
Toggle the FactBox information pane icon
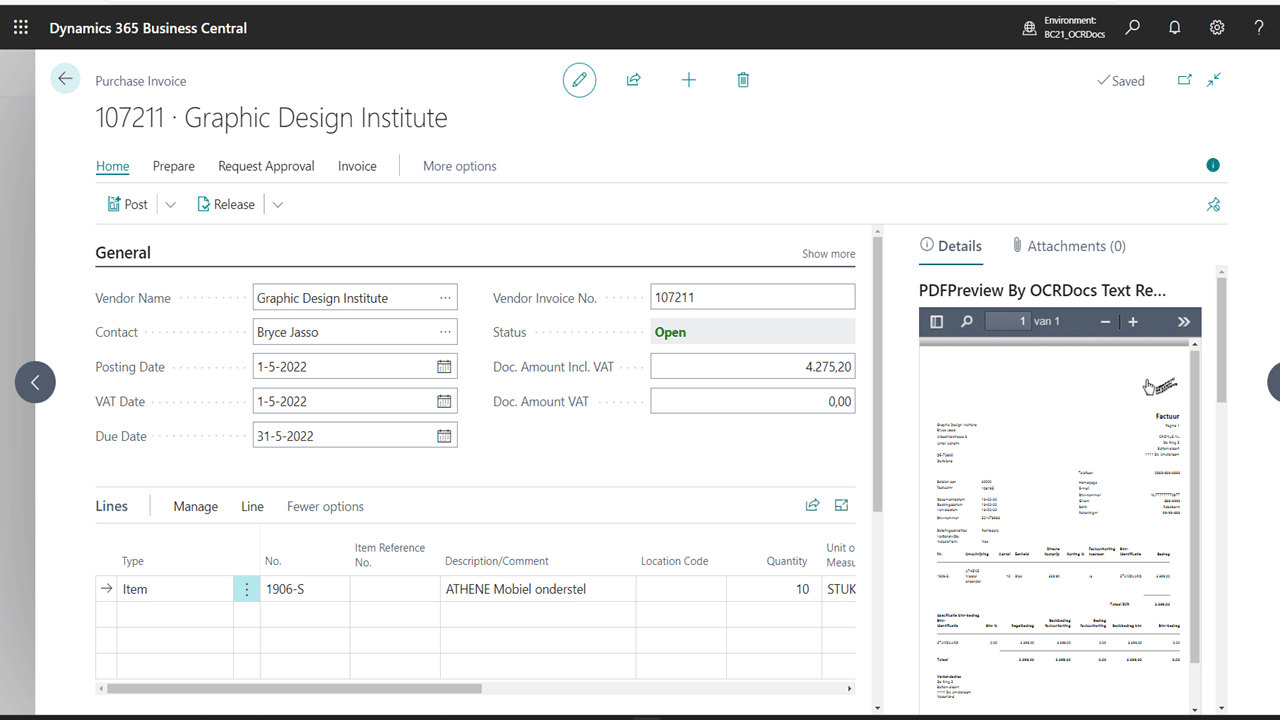tap(1213, 165)
